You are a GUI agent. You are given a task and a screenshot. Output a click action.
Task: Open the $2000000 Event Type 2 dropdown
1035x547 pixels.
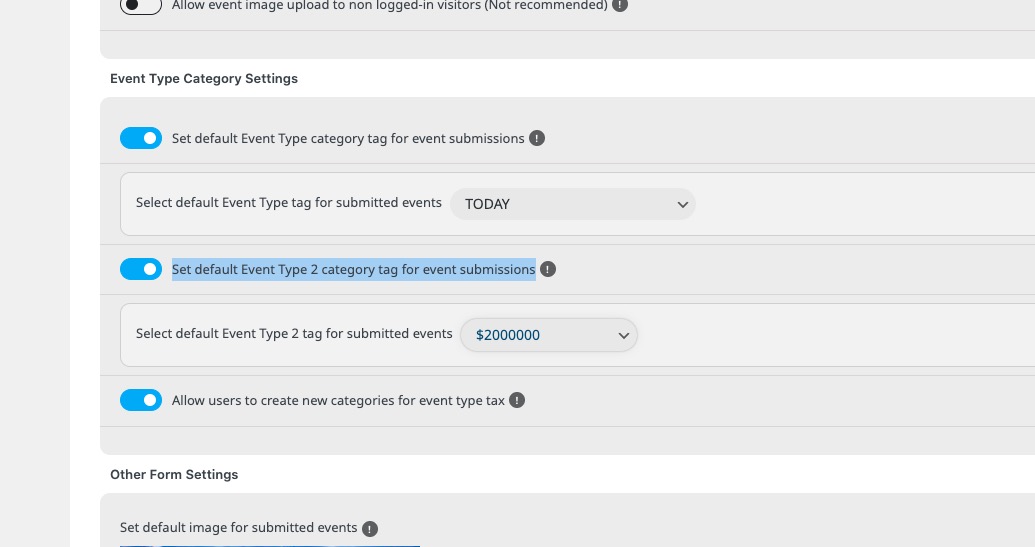point(549,335)
